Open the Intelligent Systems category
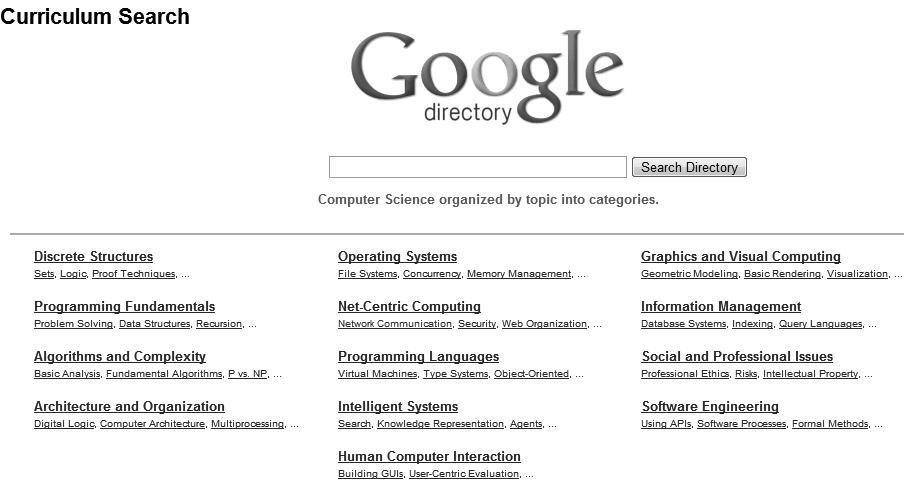The width and height of the screenshot is (904, 487). pos(398,407)
